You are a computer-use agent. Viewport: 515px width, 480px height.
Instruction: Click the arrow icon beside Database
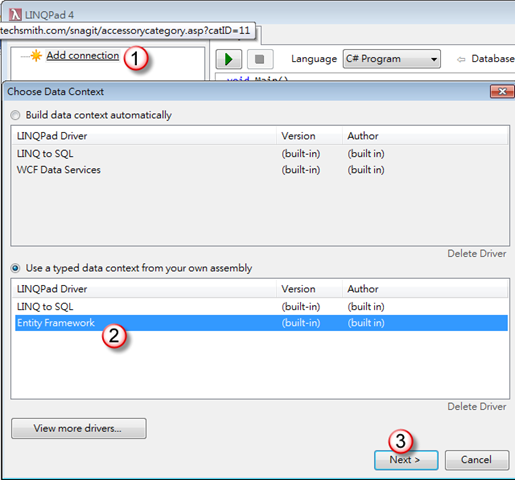461,60
